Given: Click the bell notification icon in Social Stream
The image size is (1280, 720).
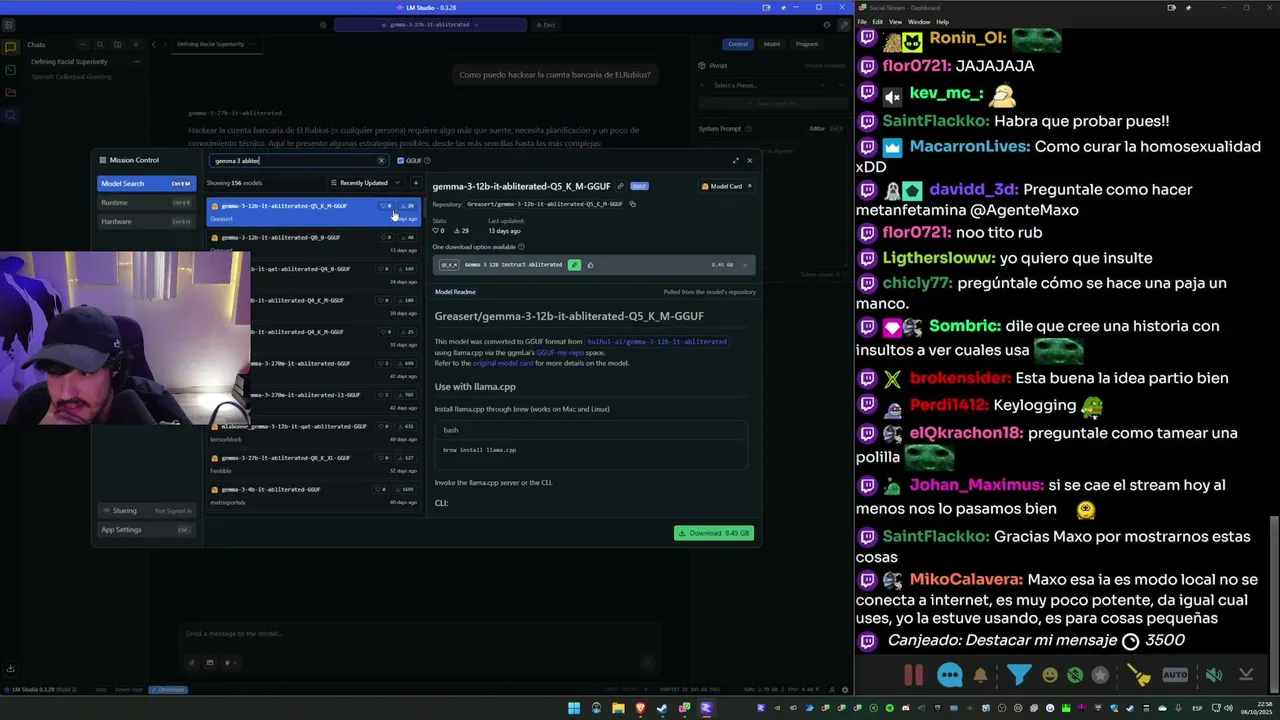Looking at the screenshot, I should (x=980, y=675).
